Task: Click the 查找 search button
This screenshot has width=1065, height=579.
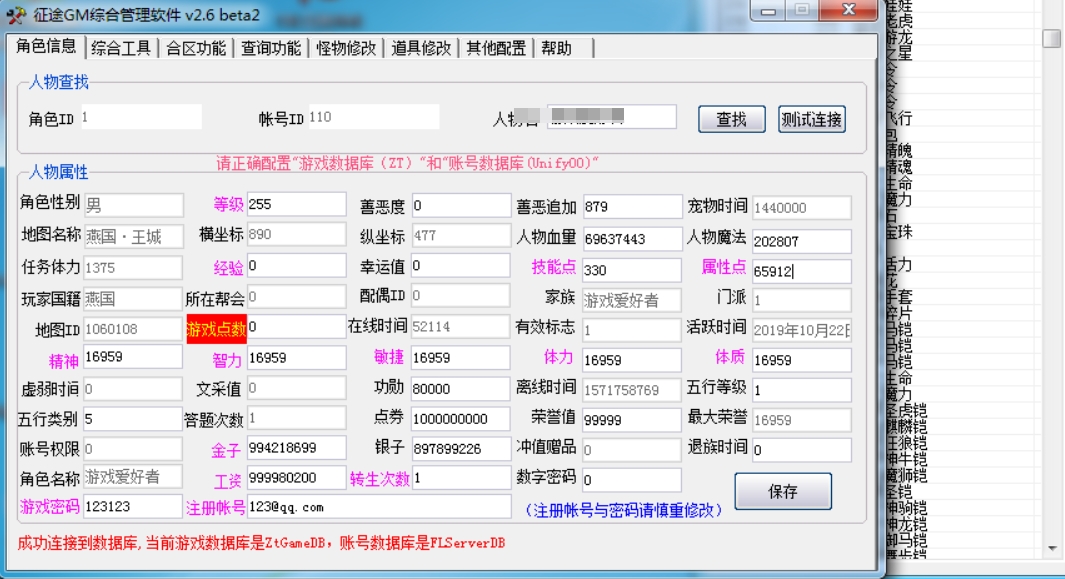Action: pyautogui.click(x=730, y=119)
